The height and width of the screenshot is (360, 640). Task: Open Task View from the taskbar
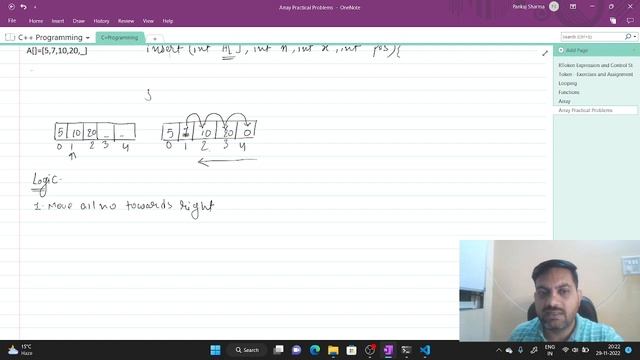[278, 350]
